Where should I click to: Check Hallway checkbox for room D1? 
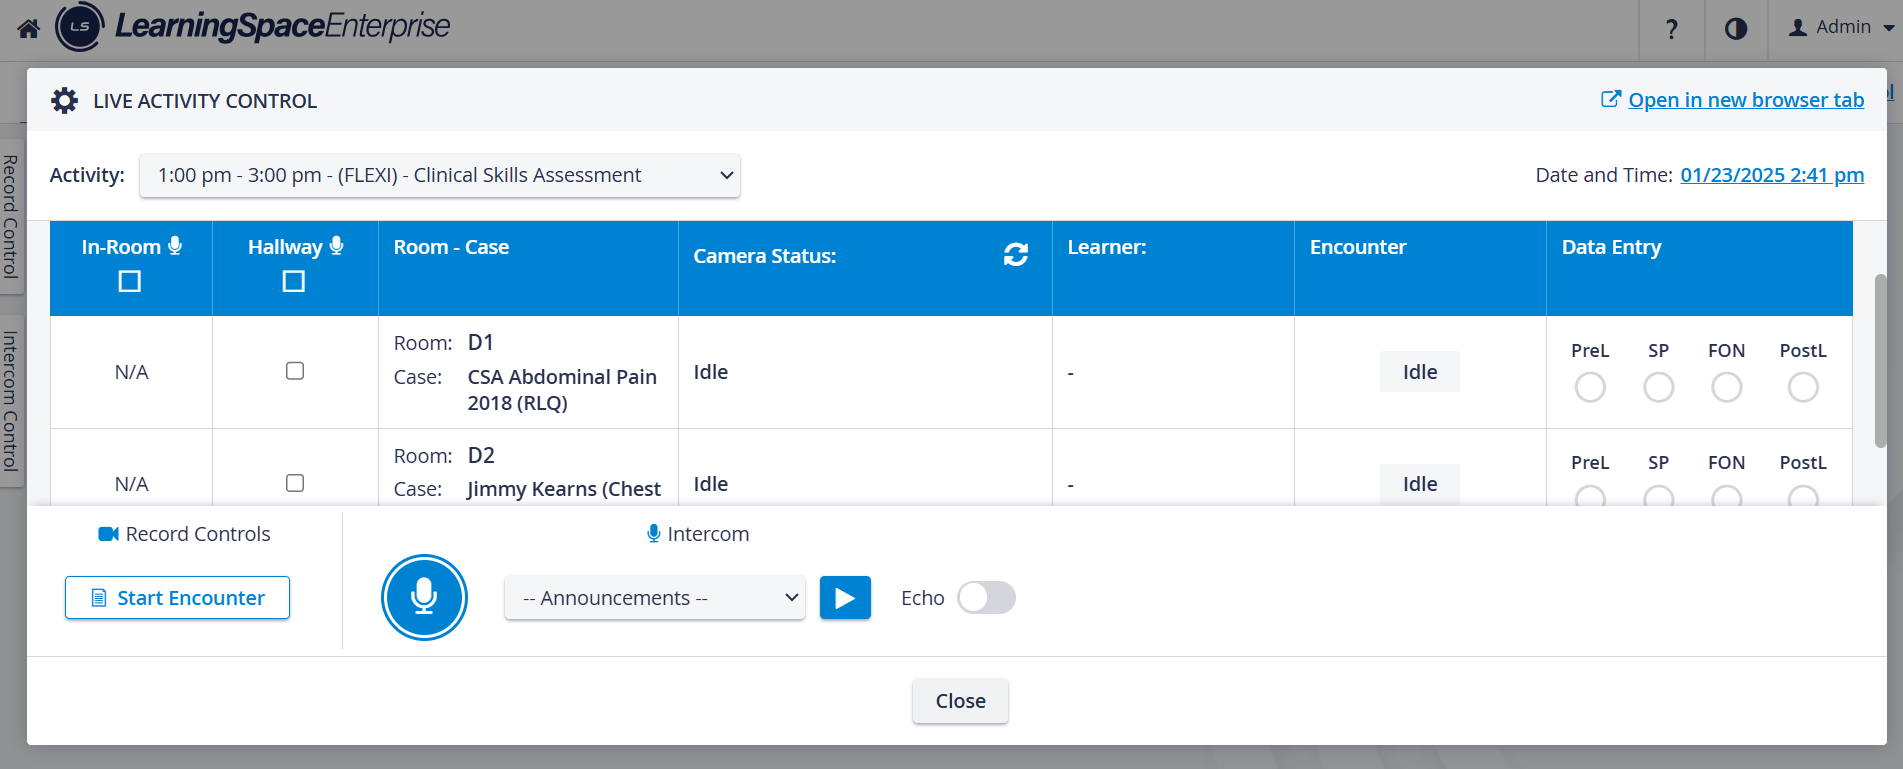pos(295,371)
